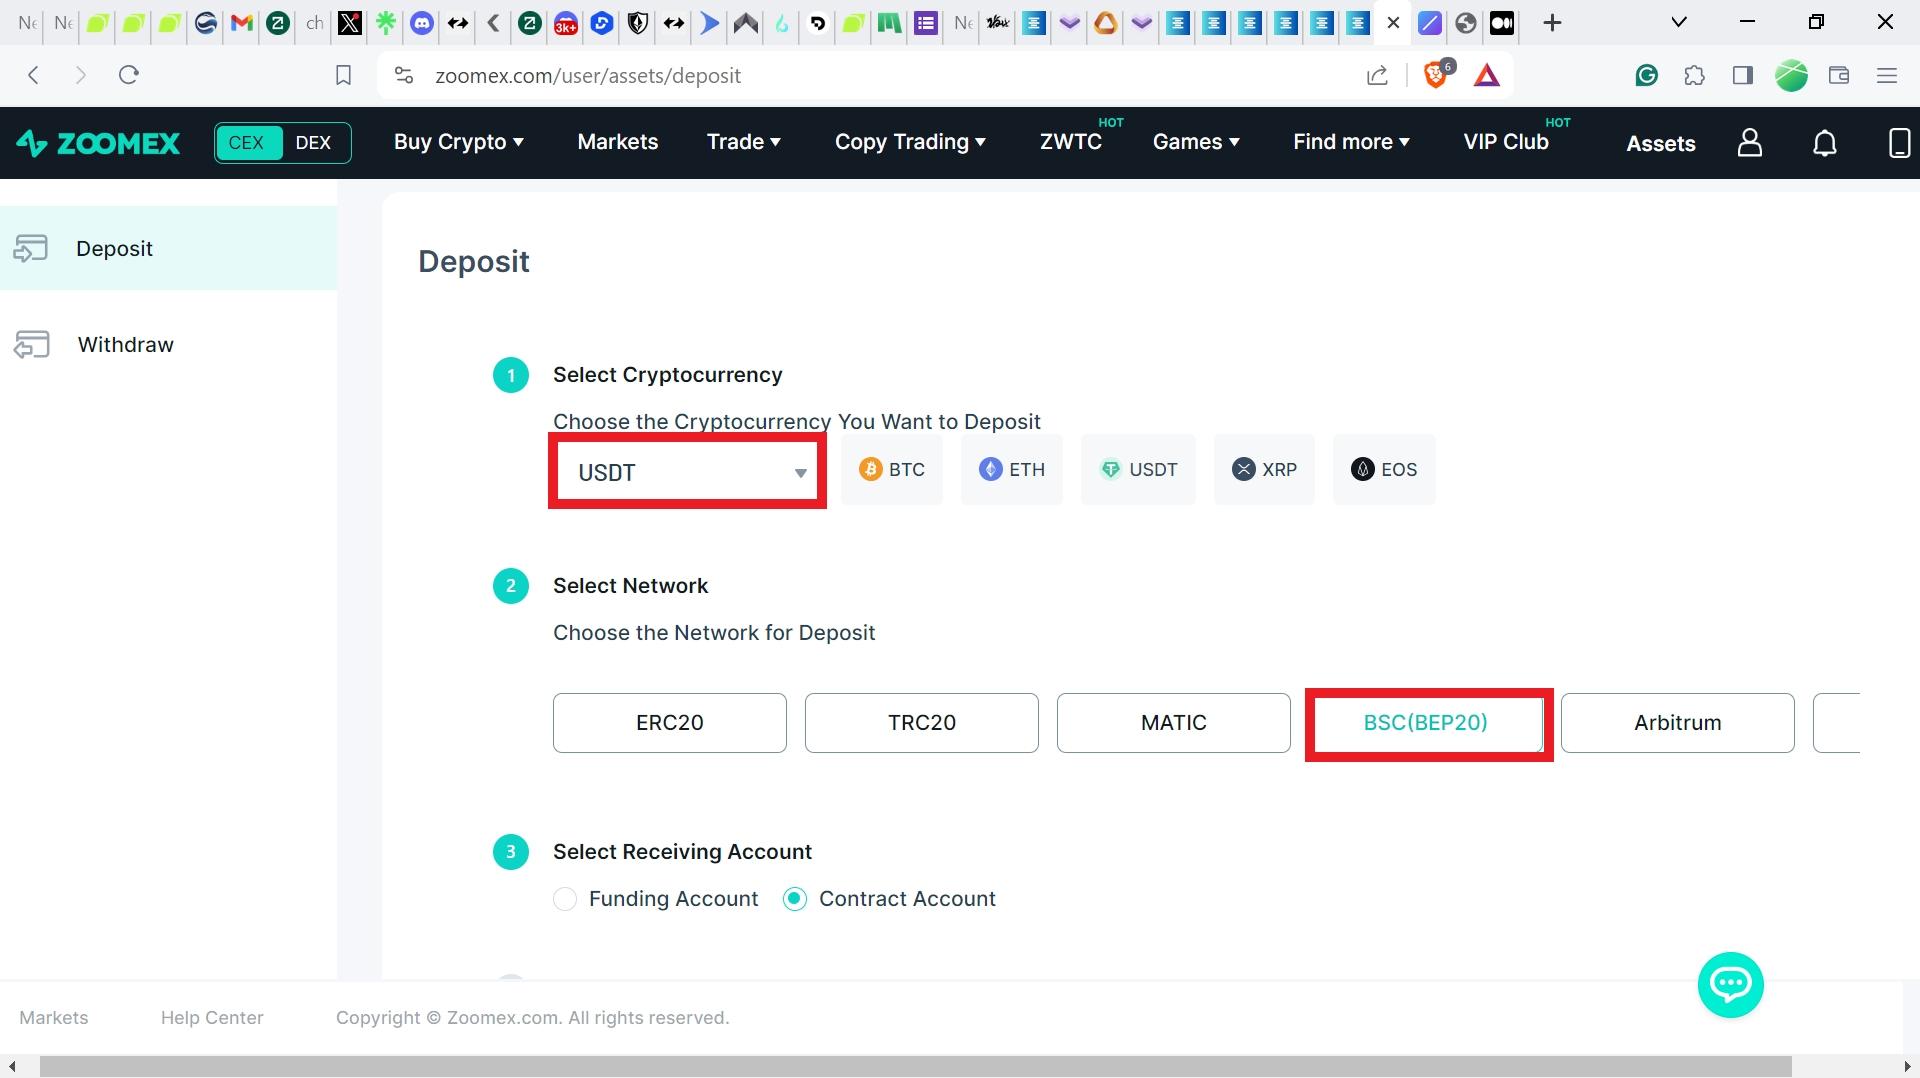Click the Markets footer link
Image resolution: width=1920 pixels, height=1078 pixels.
tap(54, 1018)
